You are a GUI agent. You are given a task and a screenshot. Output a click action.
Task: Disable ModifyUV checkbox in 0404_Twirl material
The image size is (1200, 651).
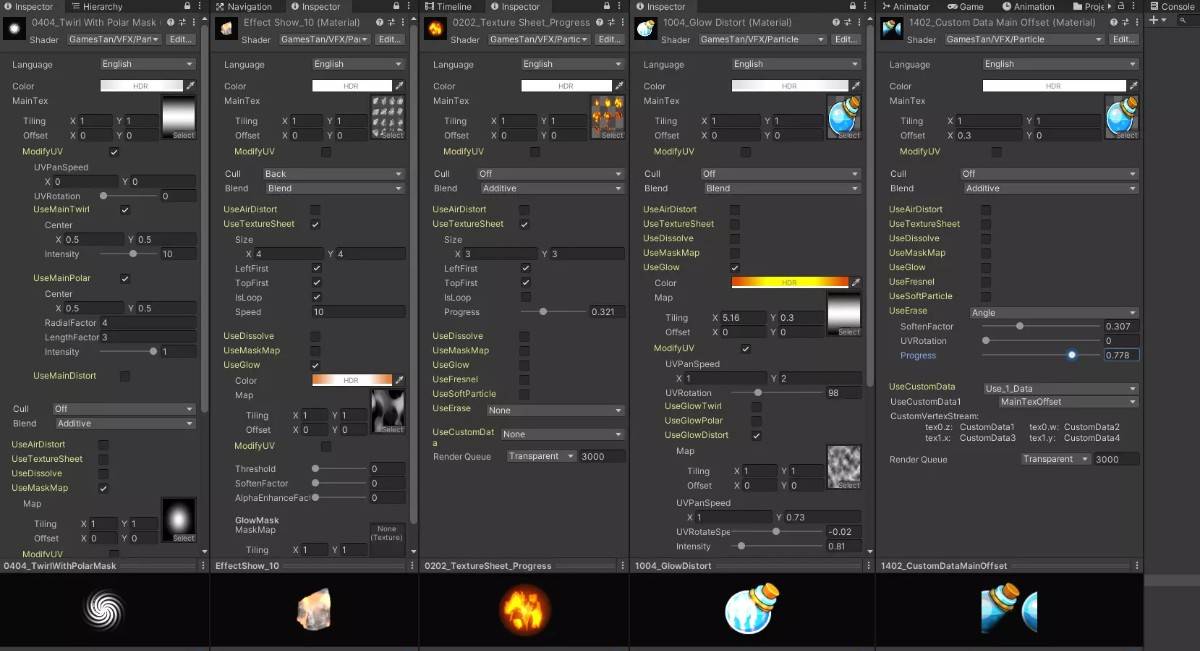[x=114, y=152]
